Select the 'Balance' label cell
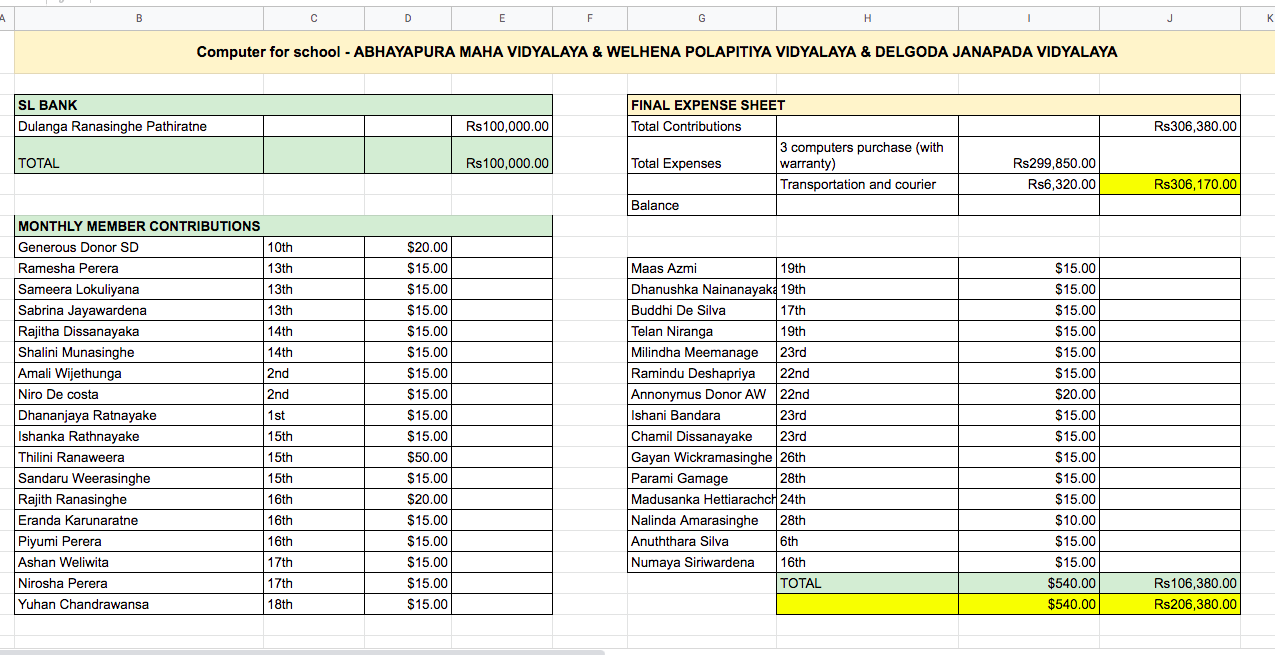Image resolution: width=1275 pixels, height=655 pixels. [x=702, y=205]
